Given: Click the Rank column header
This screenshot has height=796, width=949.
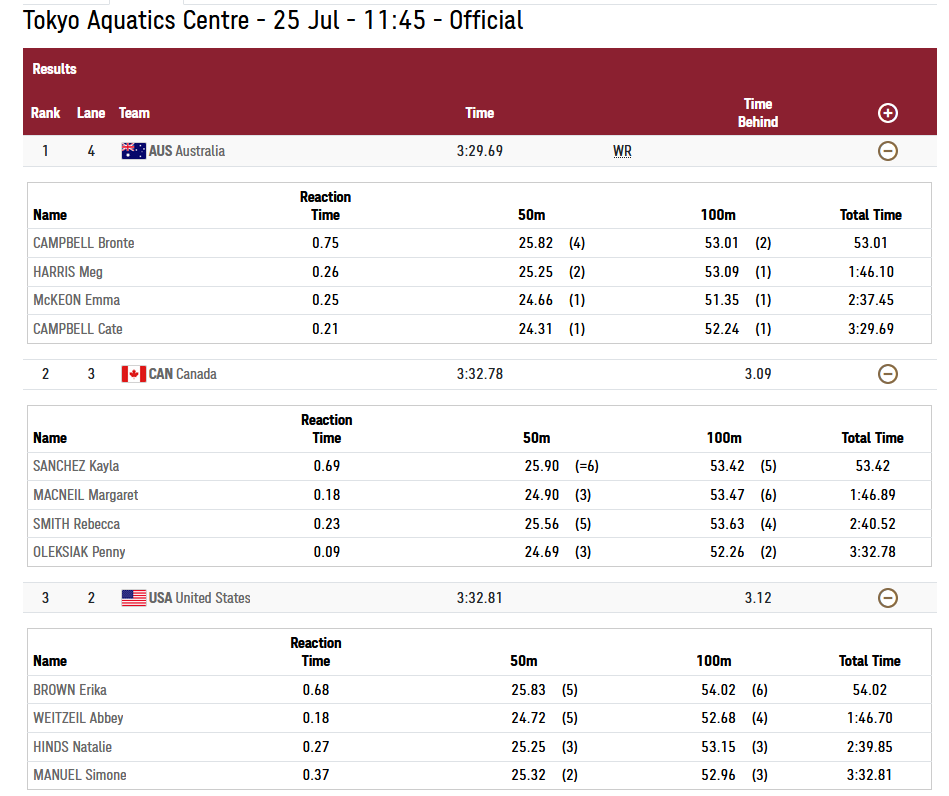Looking at the screenshot, I should tap(45, 113).
